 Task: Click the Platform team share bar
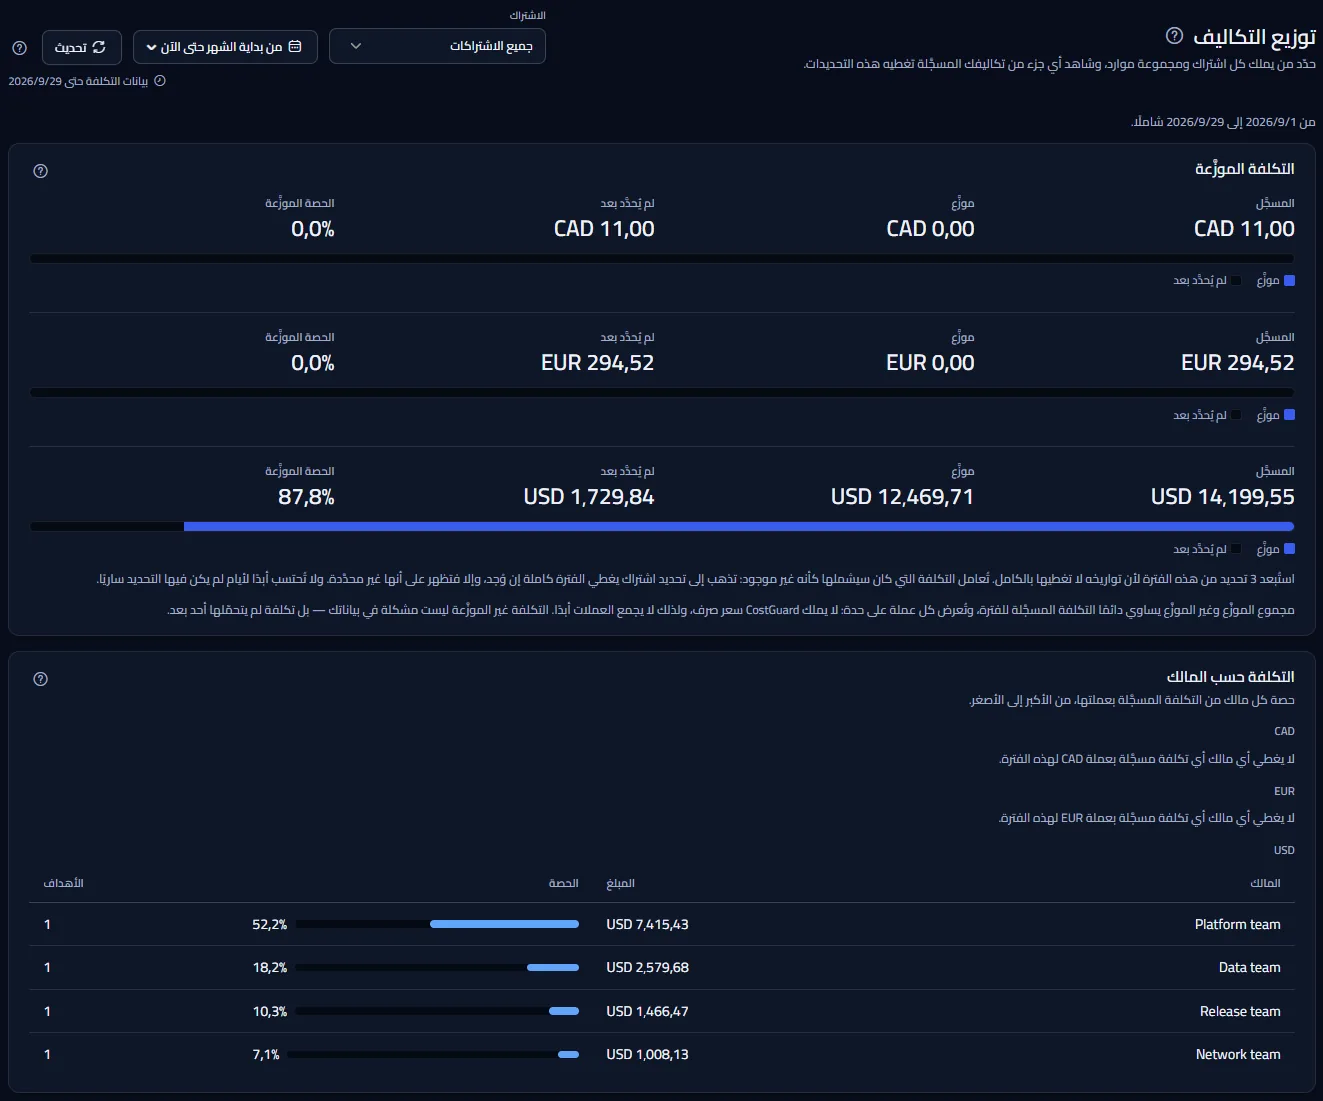click(437, 924)
